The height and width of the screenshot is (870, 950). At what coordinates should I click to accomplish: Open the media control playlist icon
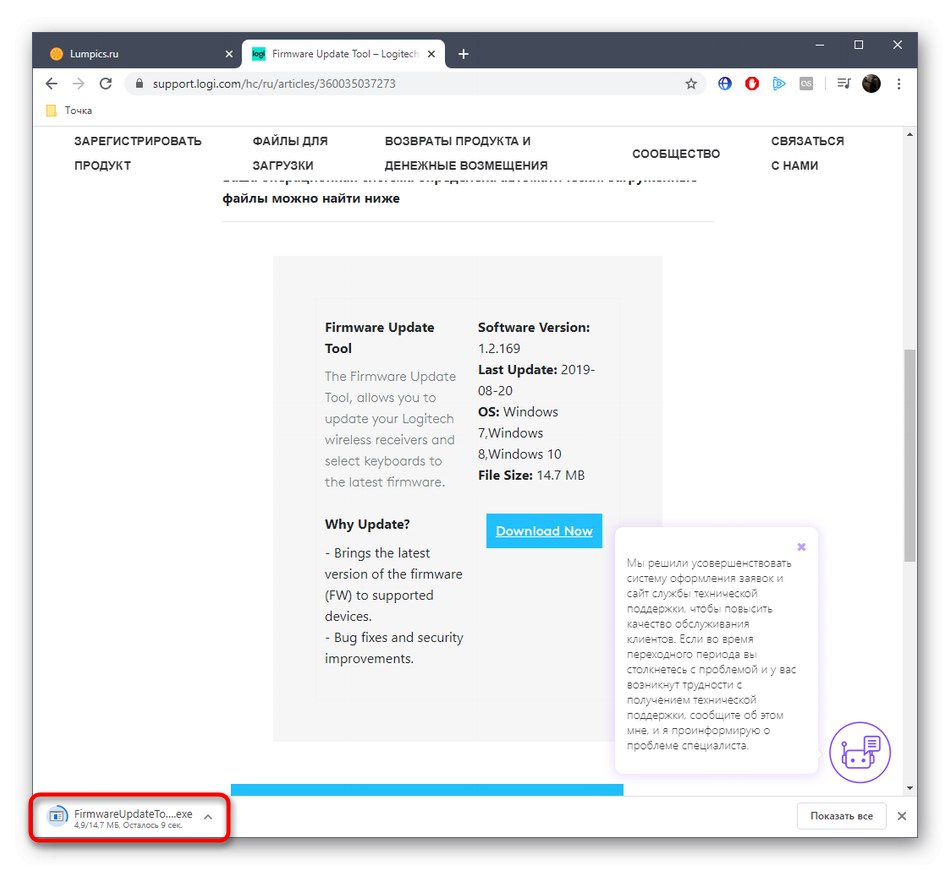844,84
